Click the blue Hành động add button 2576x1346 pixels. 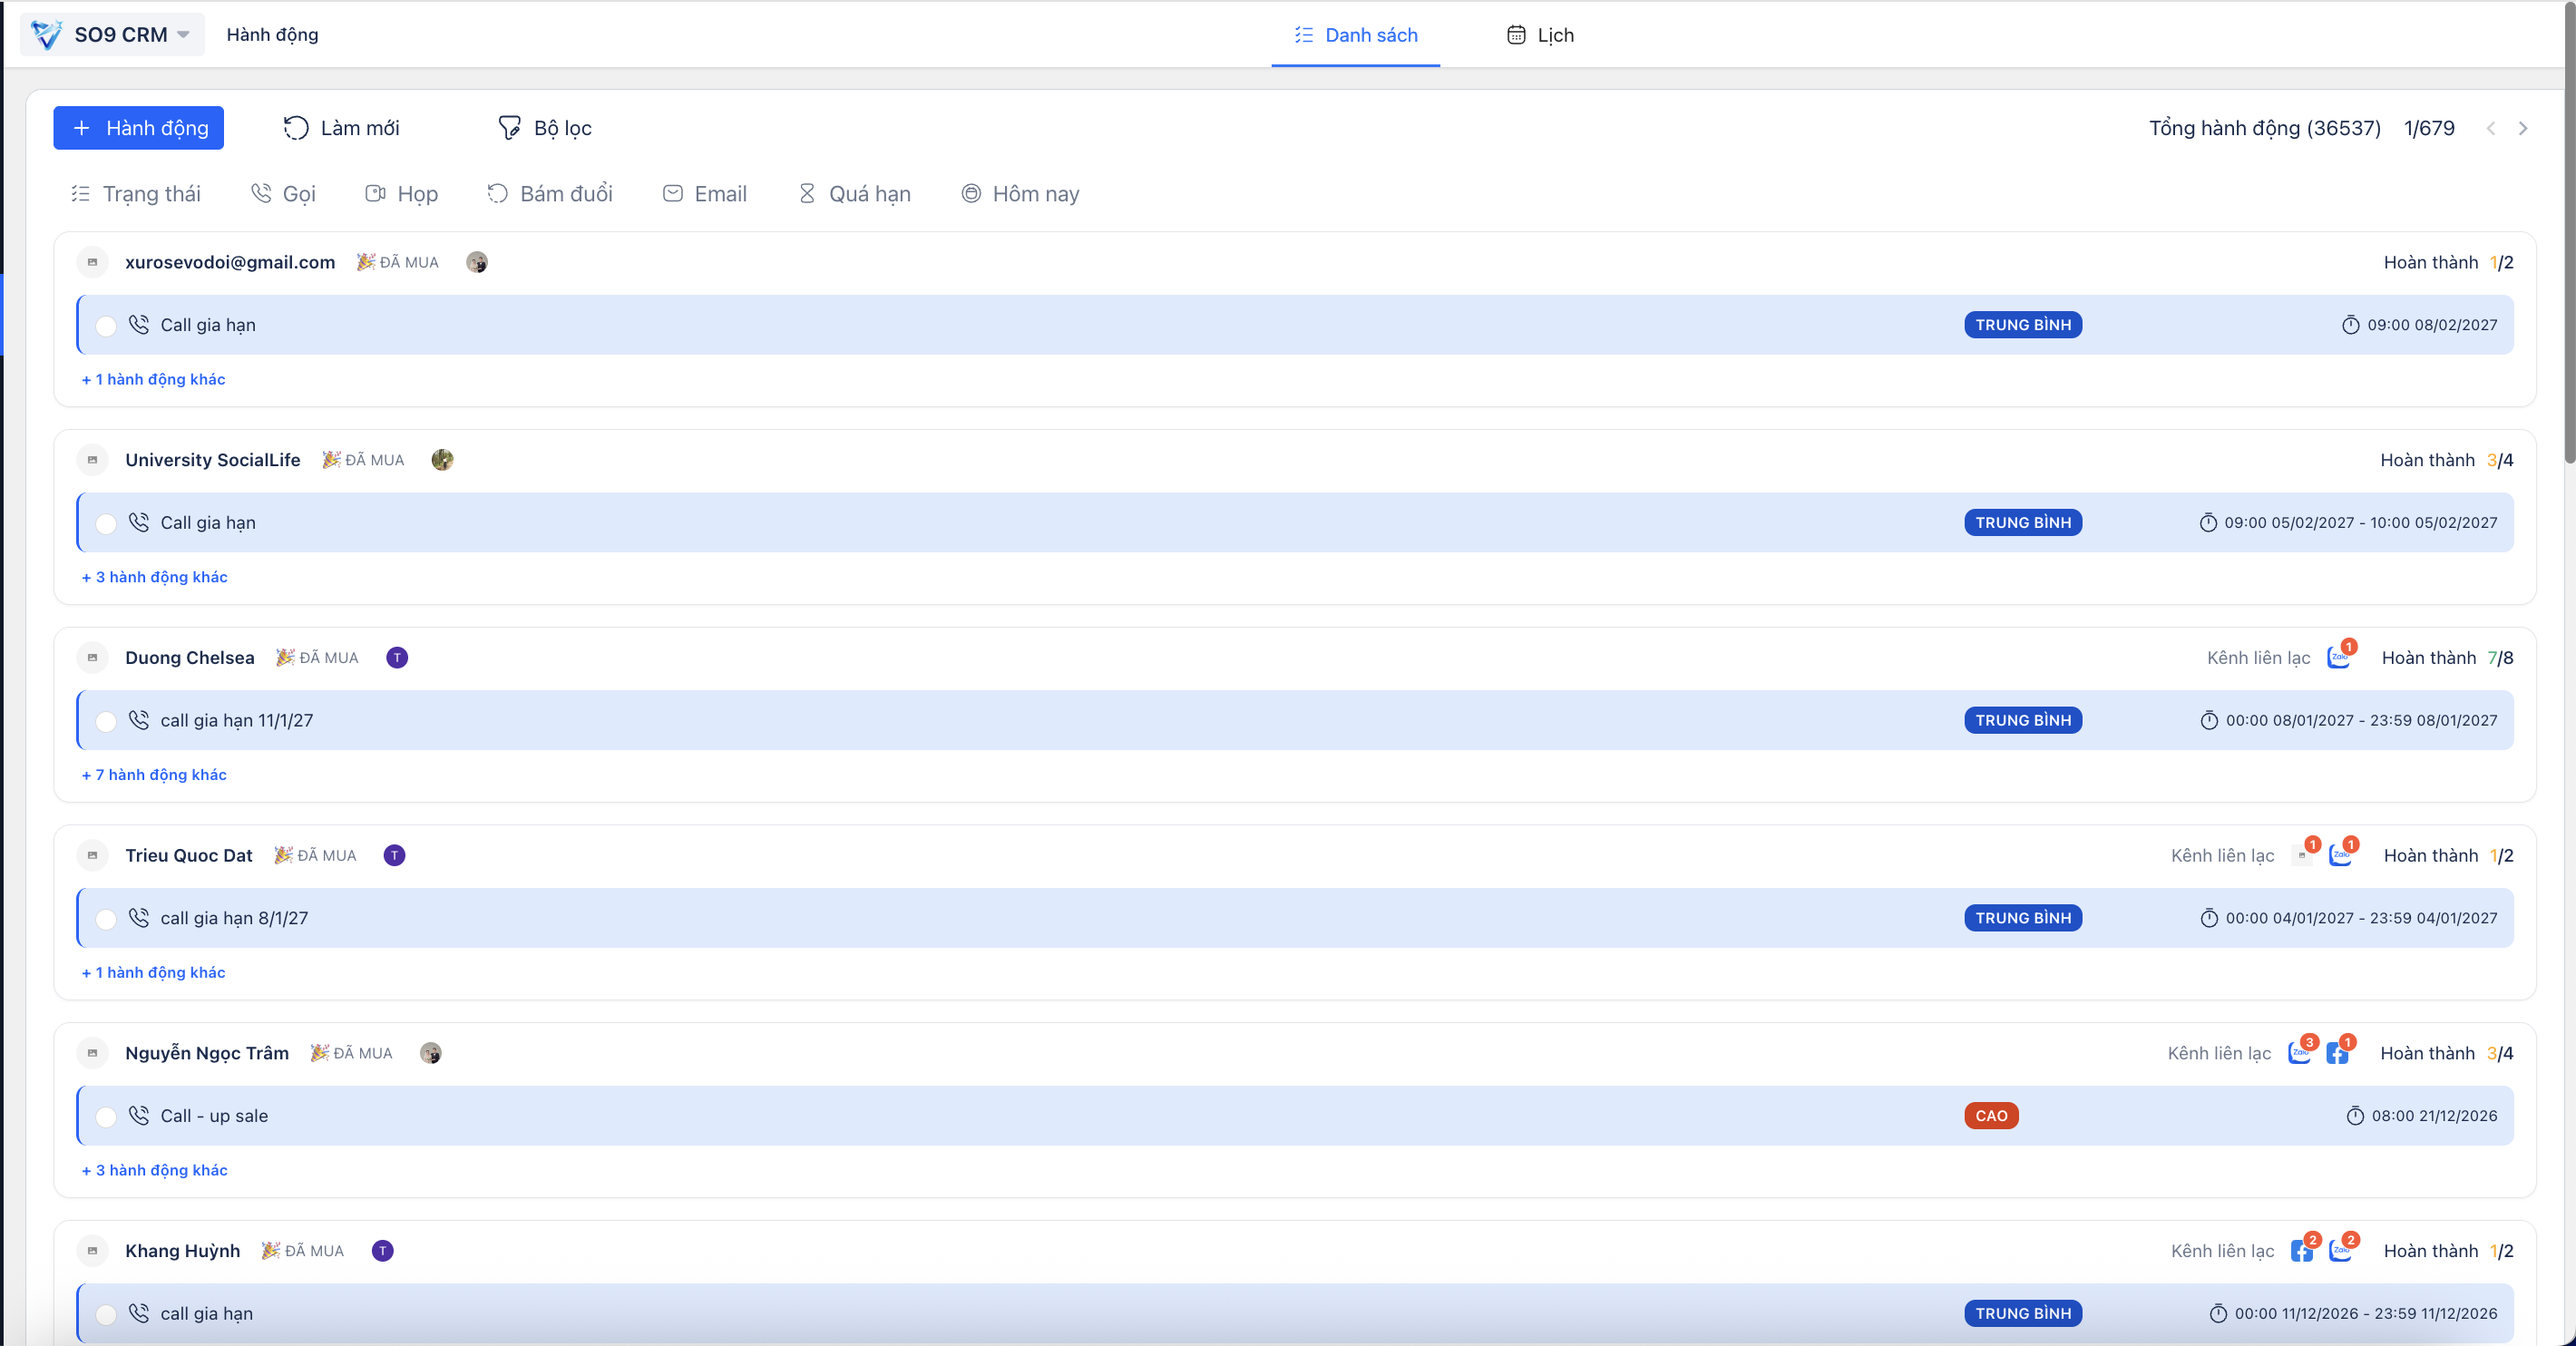click(x=139, y=128)
